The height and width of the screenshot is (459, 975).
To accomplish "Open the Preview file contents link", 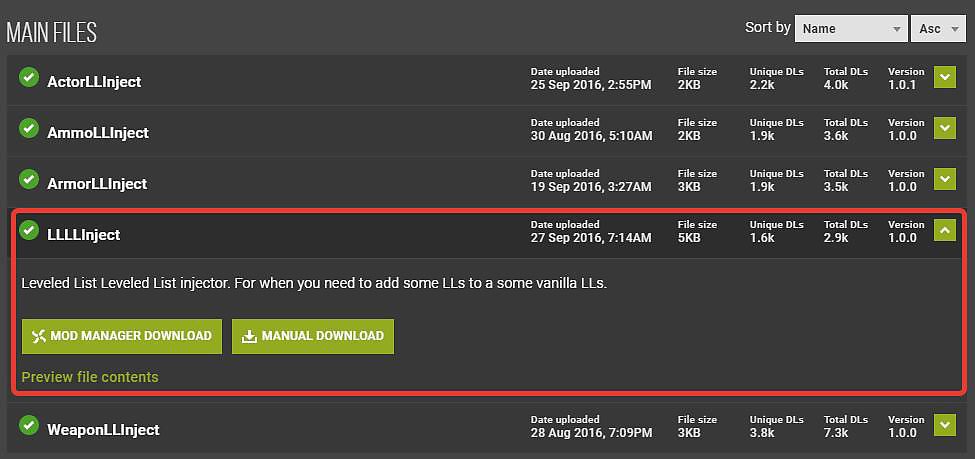I will [x=90, y=377].
